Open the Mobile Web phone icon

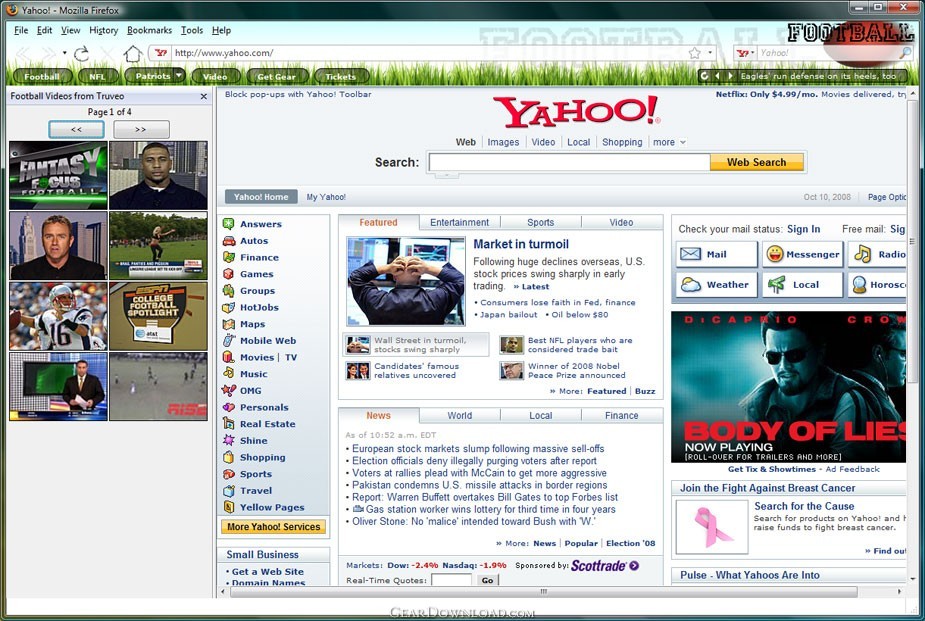229,340
